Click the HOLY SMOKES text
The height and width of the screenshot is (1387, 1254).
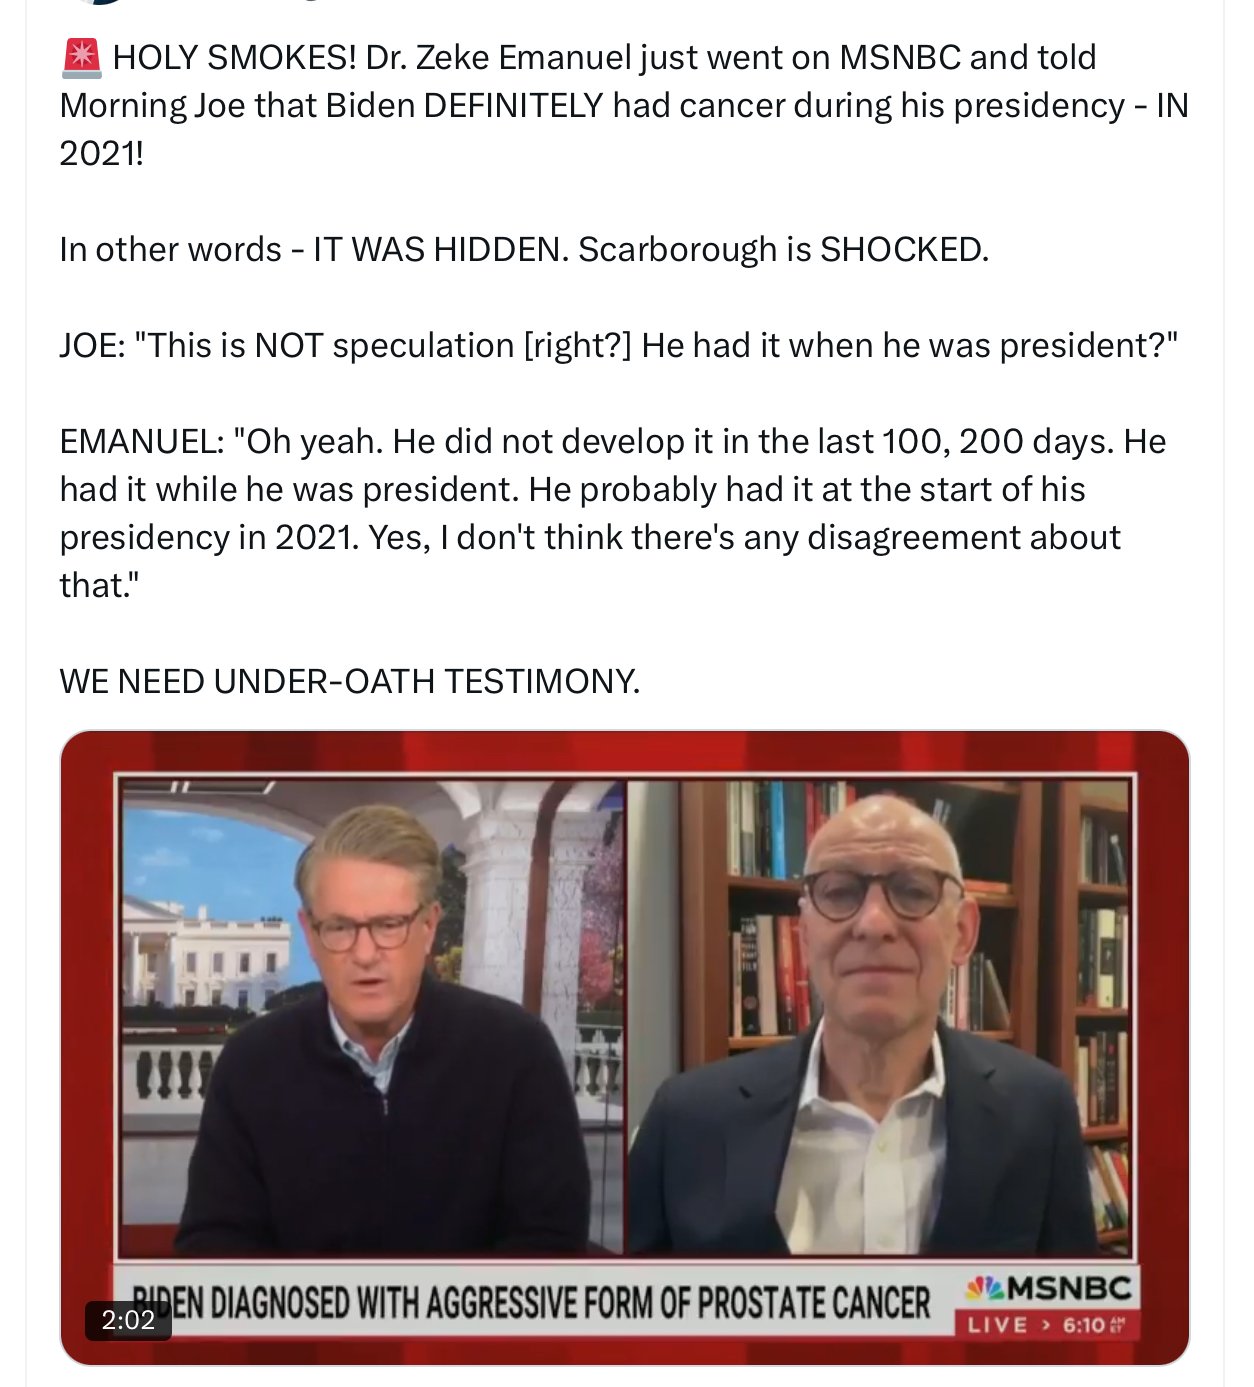tap(234, 58)
